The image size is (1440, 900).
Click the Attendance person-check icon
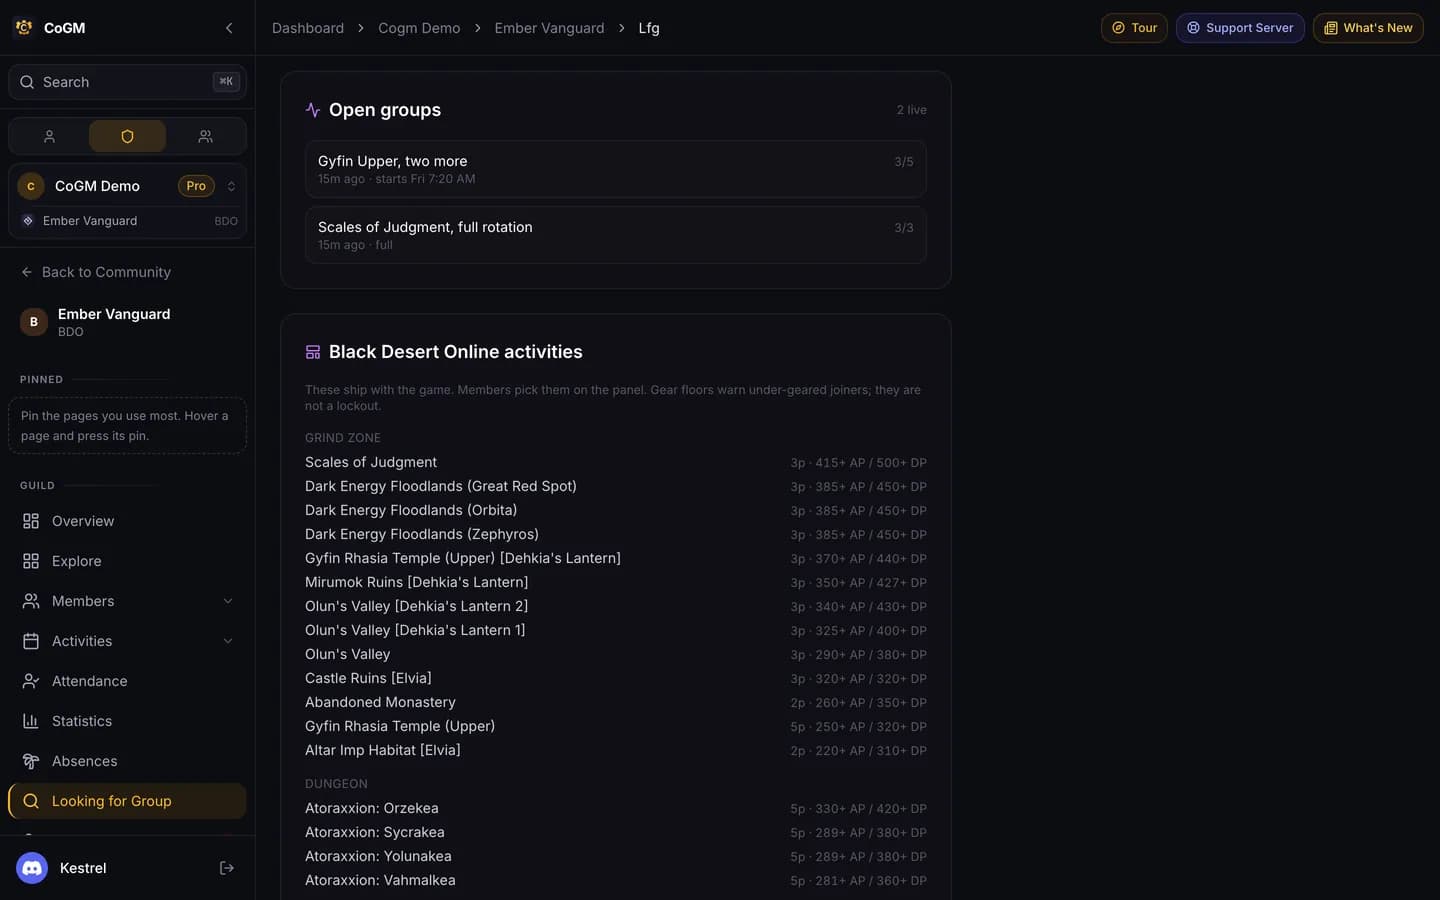(31, 681)
